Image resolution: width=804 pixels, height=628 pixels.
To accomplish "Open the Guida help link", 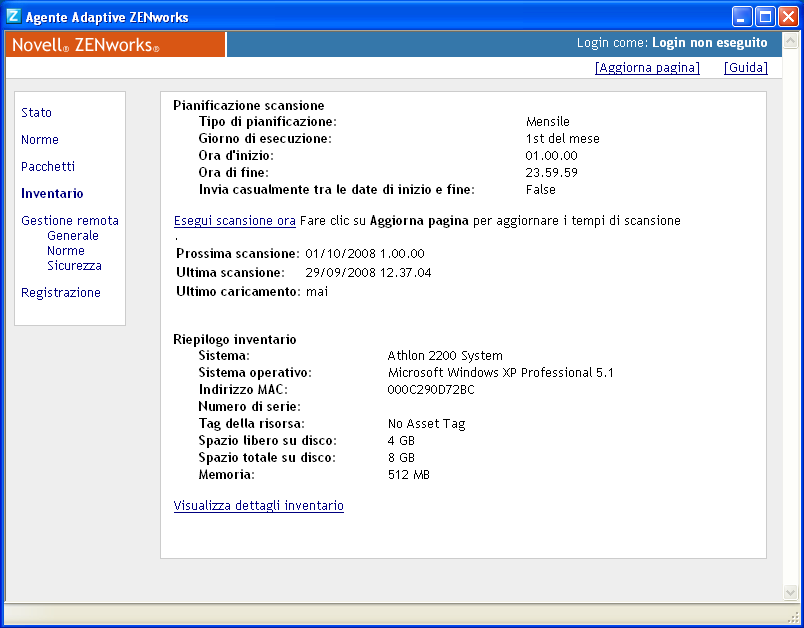I will click(746, 68).
